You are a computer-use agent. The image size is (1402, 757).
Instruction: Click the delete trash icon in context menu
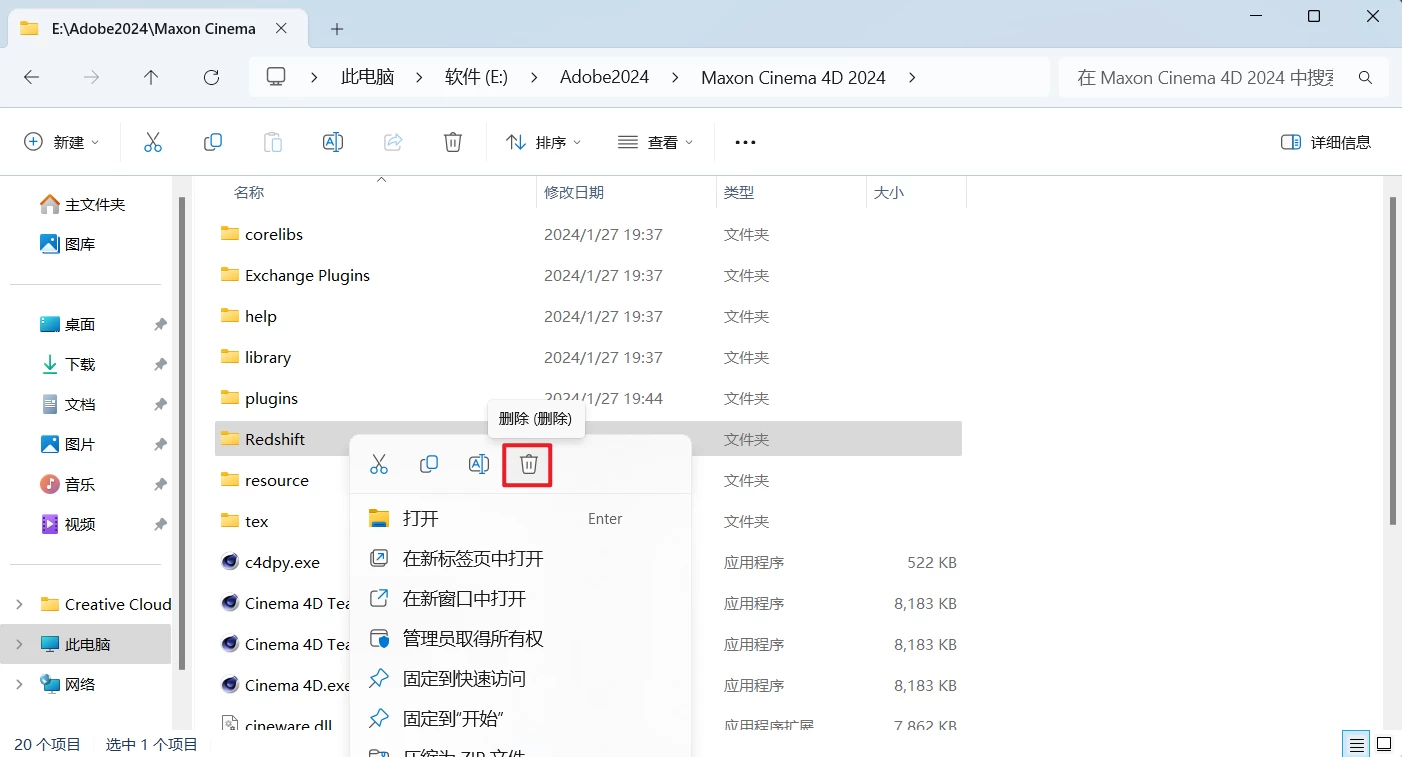pos(529,464)
